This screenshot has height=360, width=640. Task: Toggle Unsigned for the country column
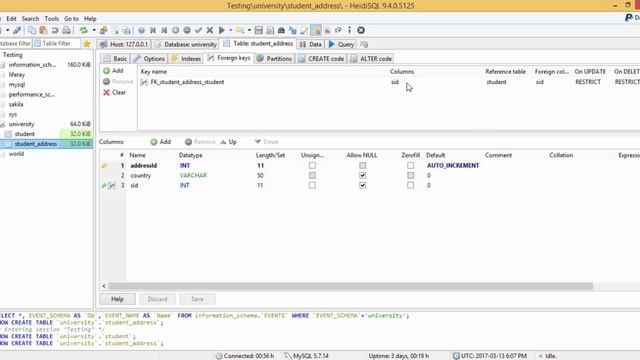[x=312, y=175]
